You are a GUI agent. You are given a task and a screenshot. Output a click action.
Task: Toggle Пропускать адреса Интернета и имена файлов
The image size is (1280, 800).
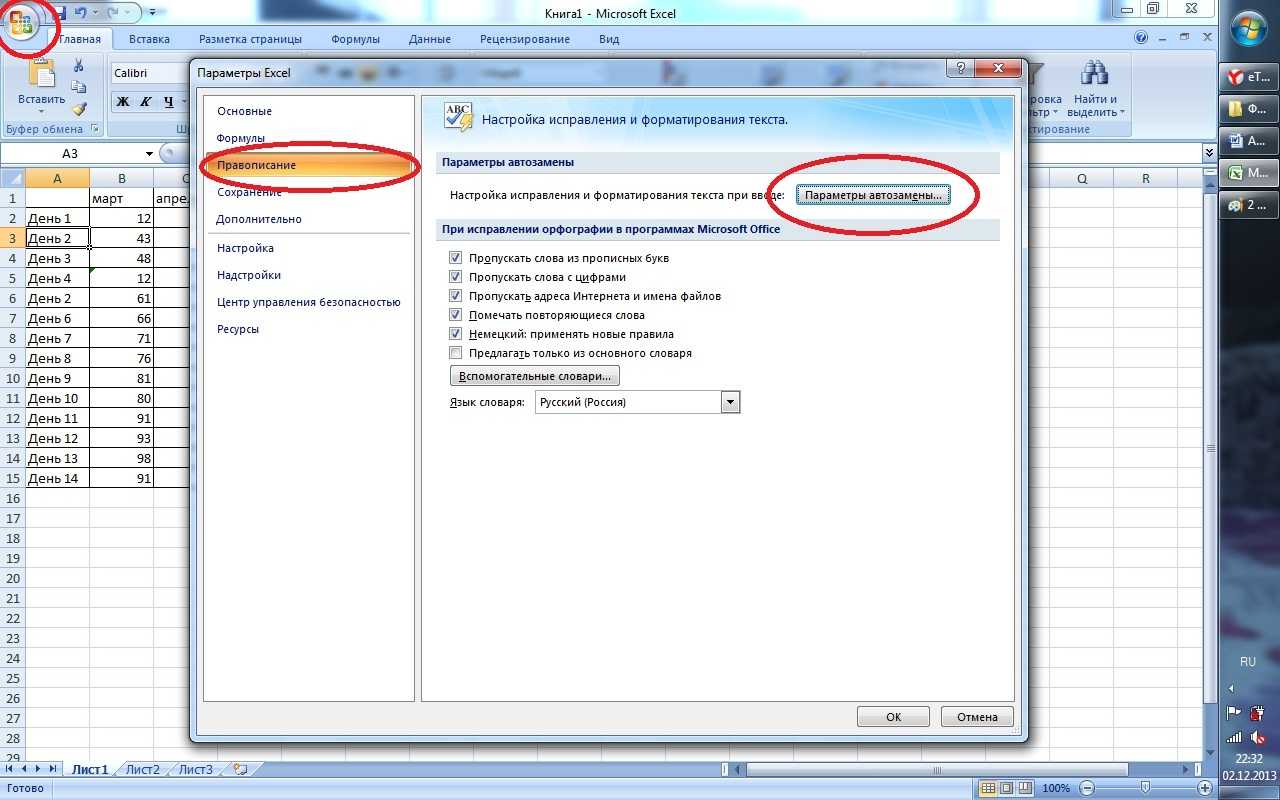pyautogui.click(x=456, y=296)
